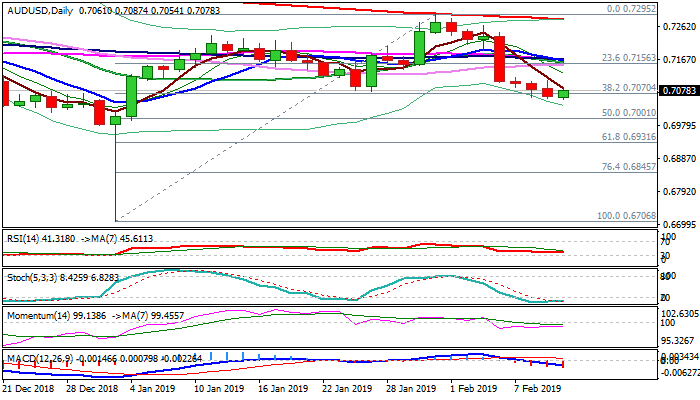Select the 4 Jan 2019 date marker
Image resolution: width=700 pixels, height=400 pixels.
(152, 388)
